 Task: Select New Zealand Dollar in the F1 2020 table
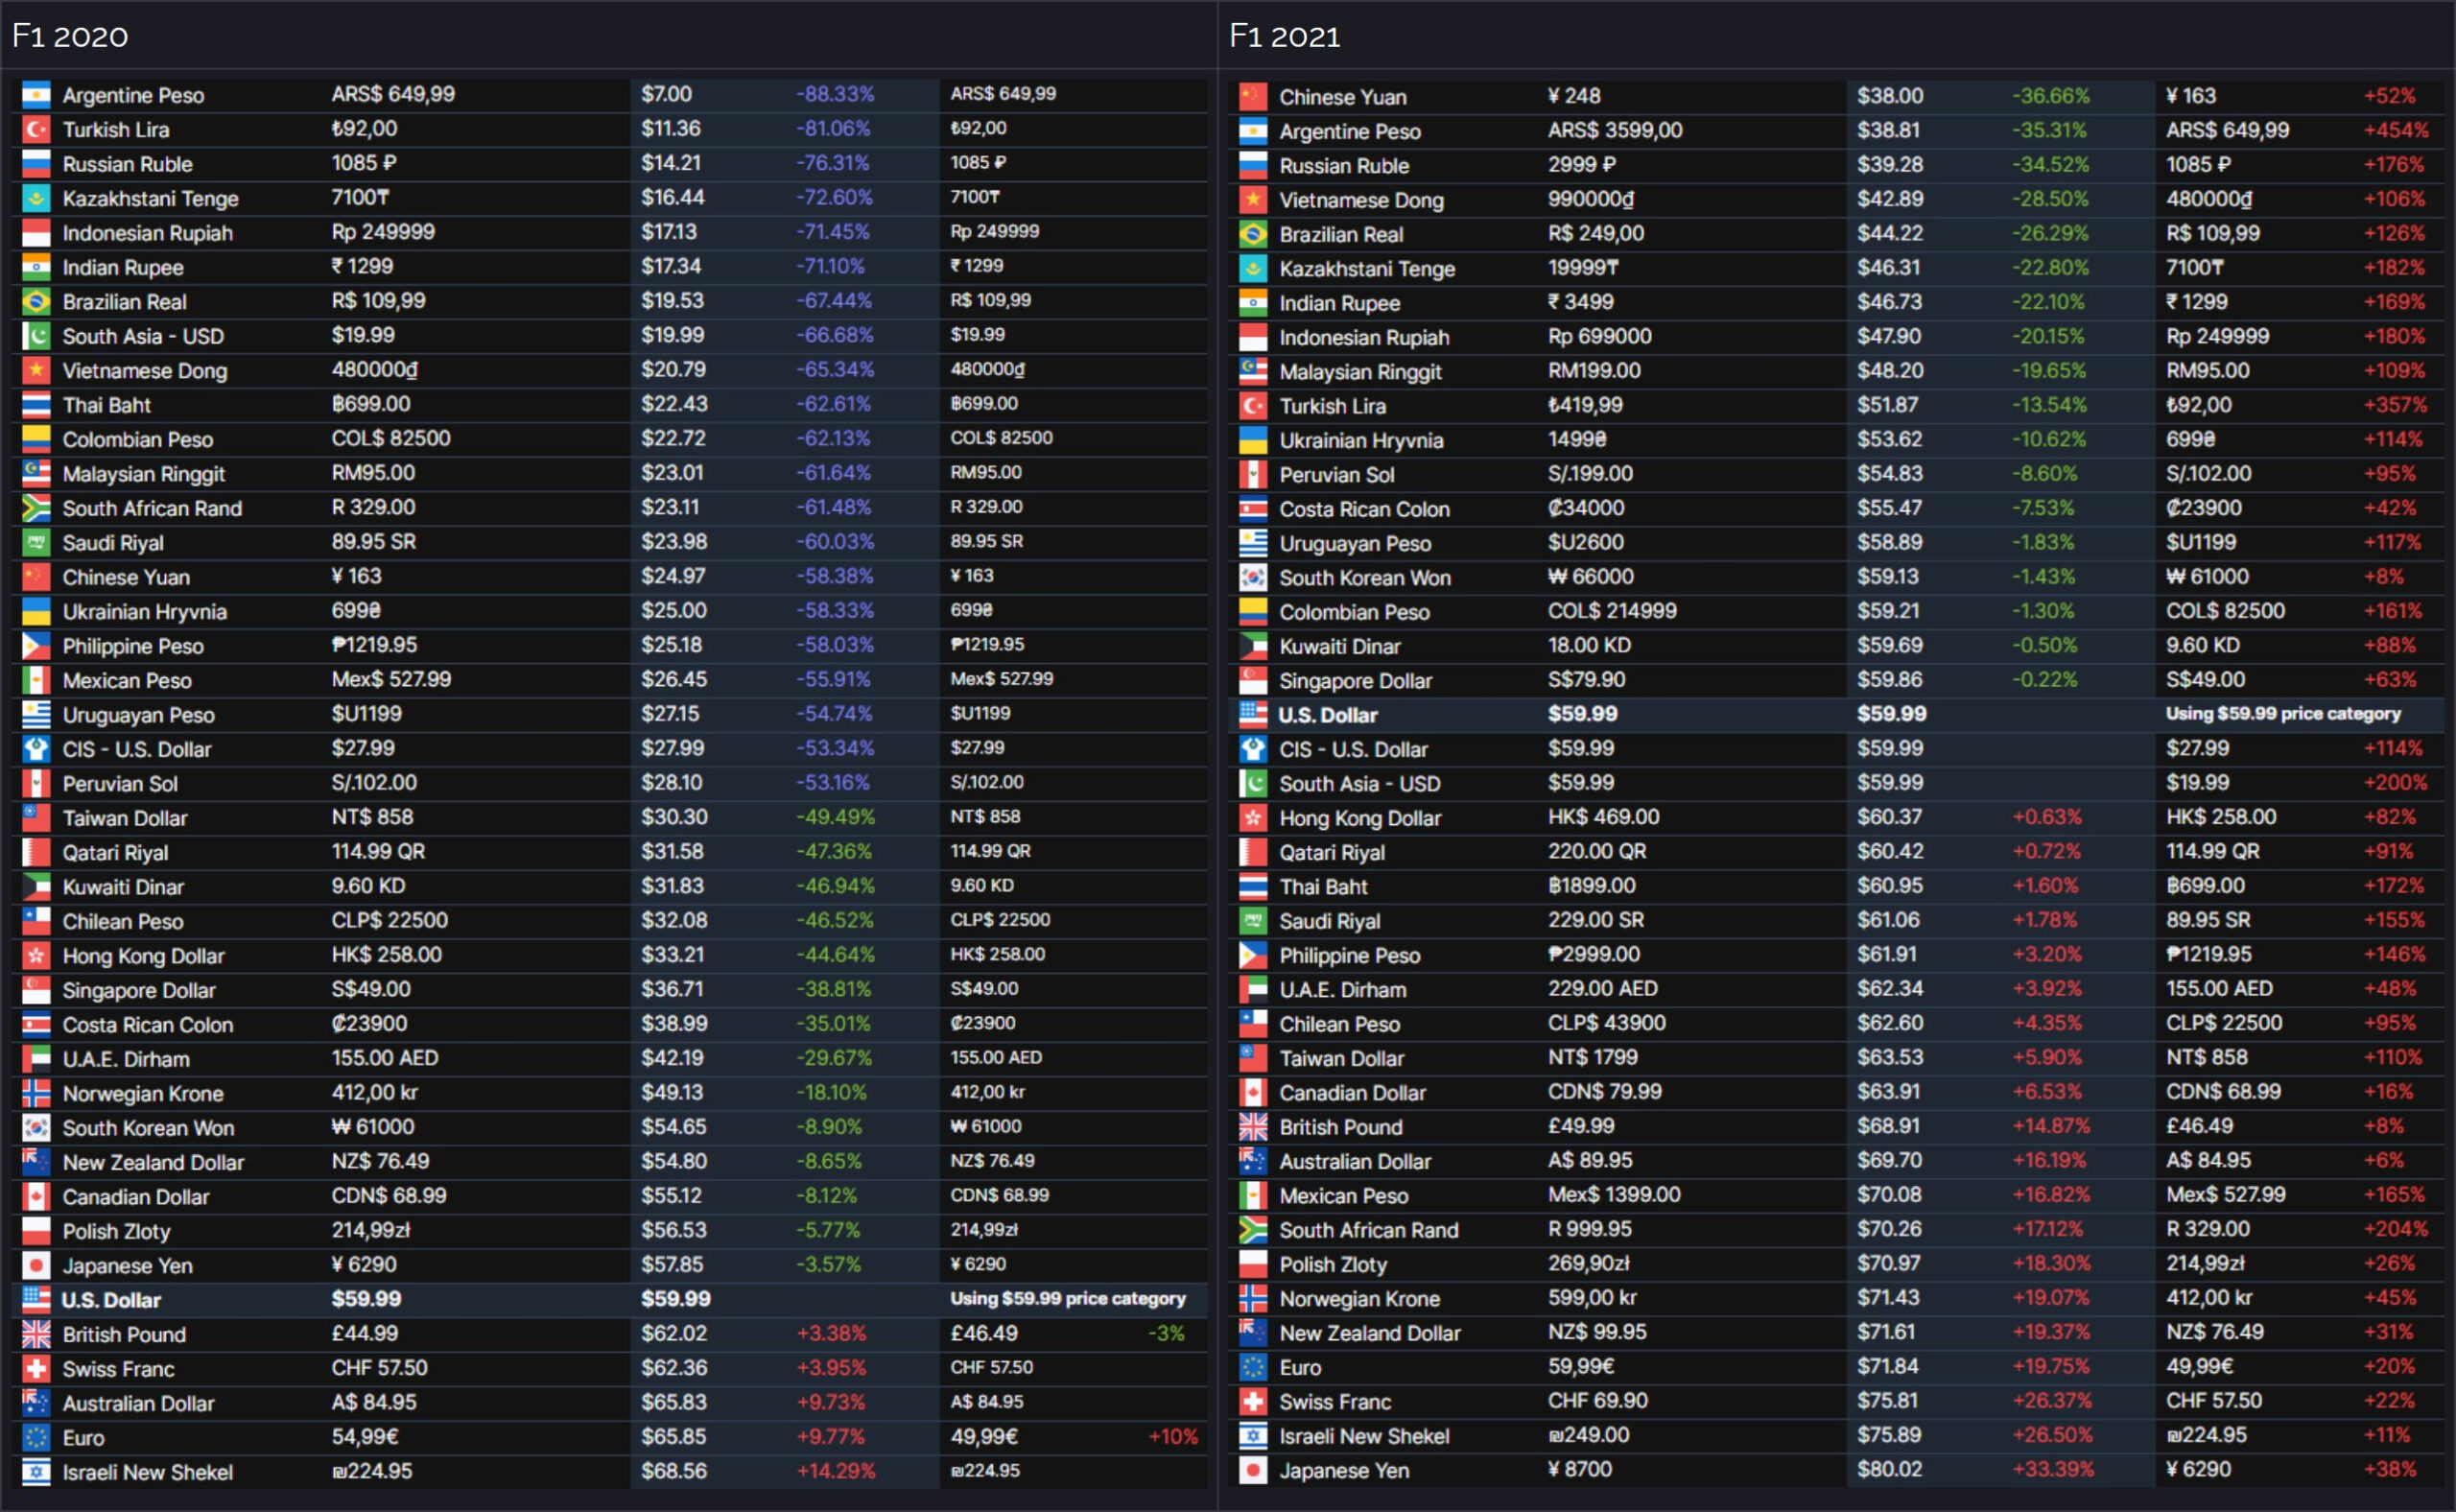pyautogui.click(x=153, y=1162)
